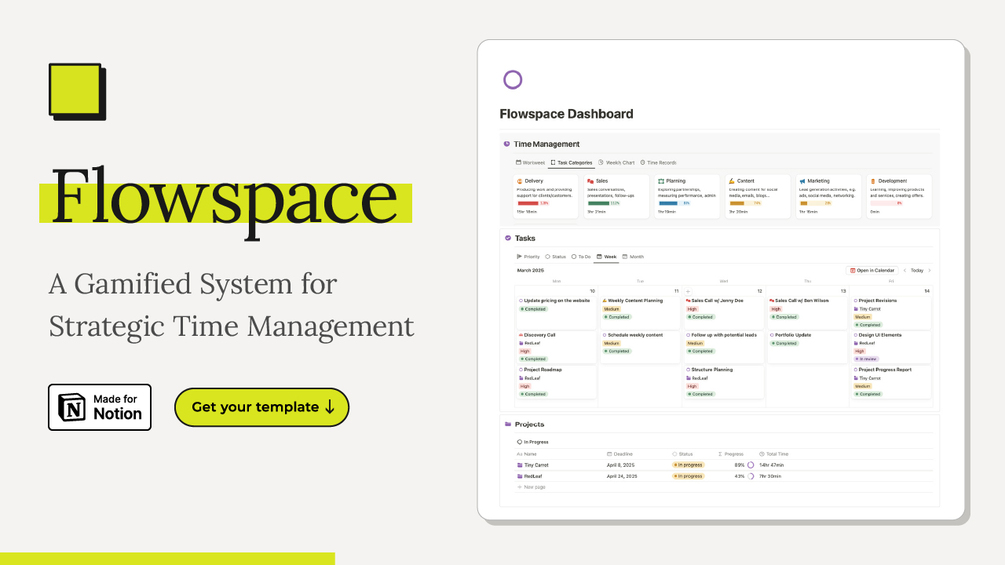This screenshot has height=565, width=1005.
Task: Open the Delivery category card
Action: tap(545, 196)
